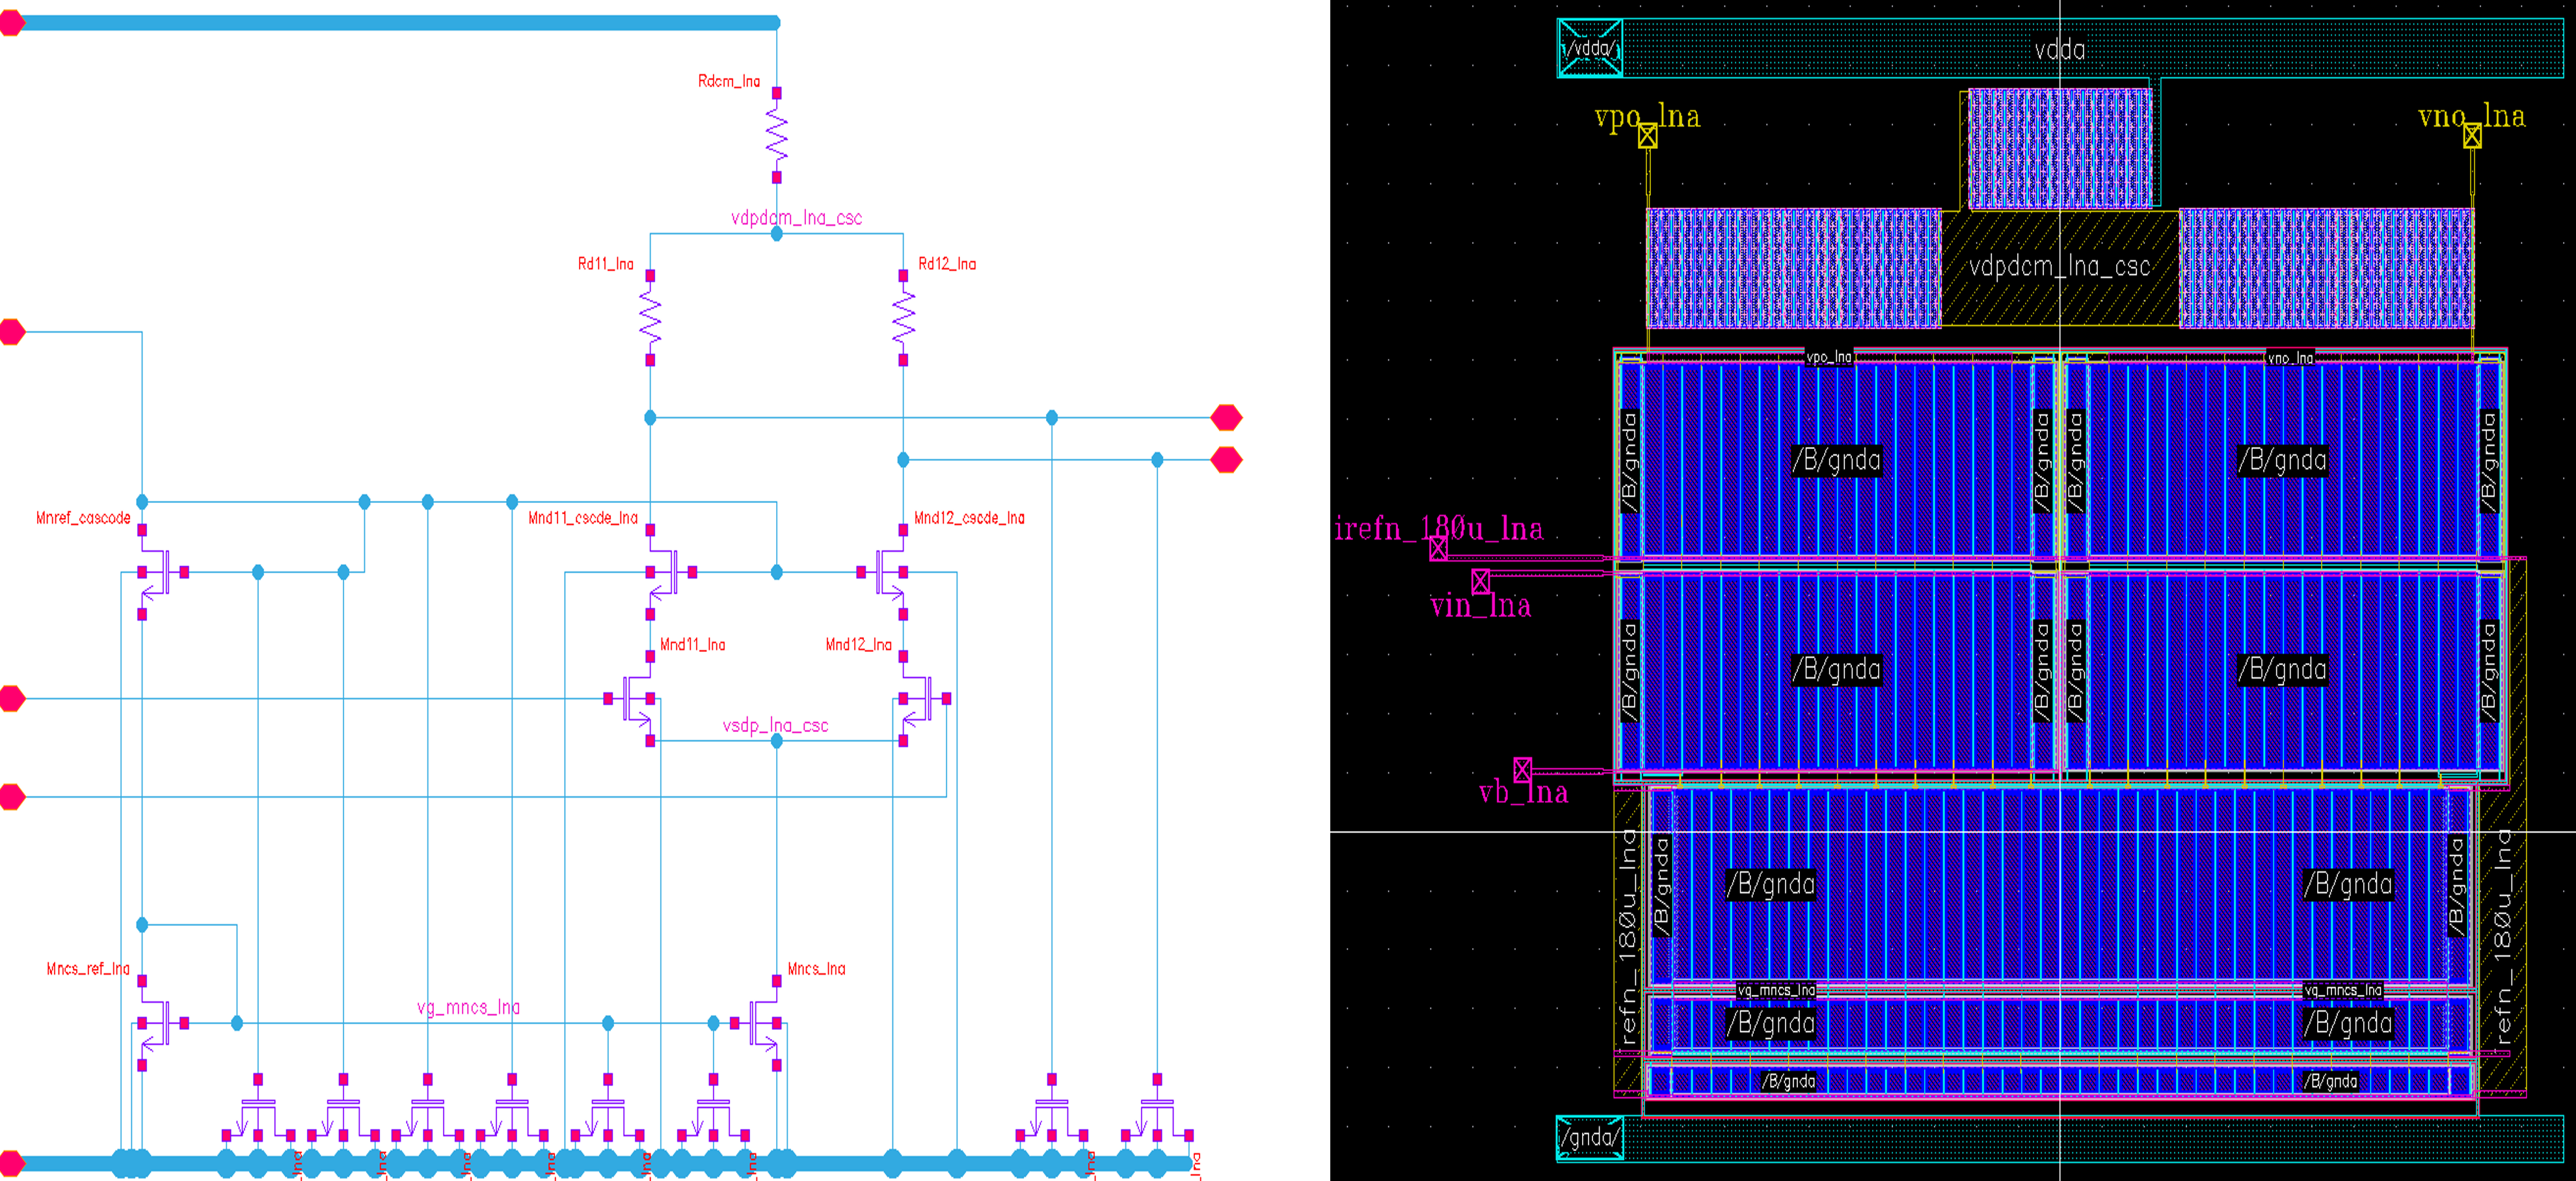2576x1181 pixels.
Task: Click the yellow vno_lna pin label
Action: [2471, 116]
